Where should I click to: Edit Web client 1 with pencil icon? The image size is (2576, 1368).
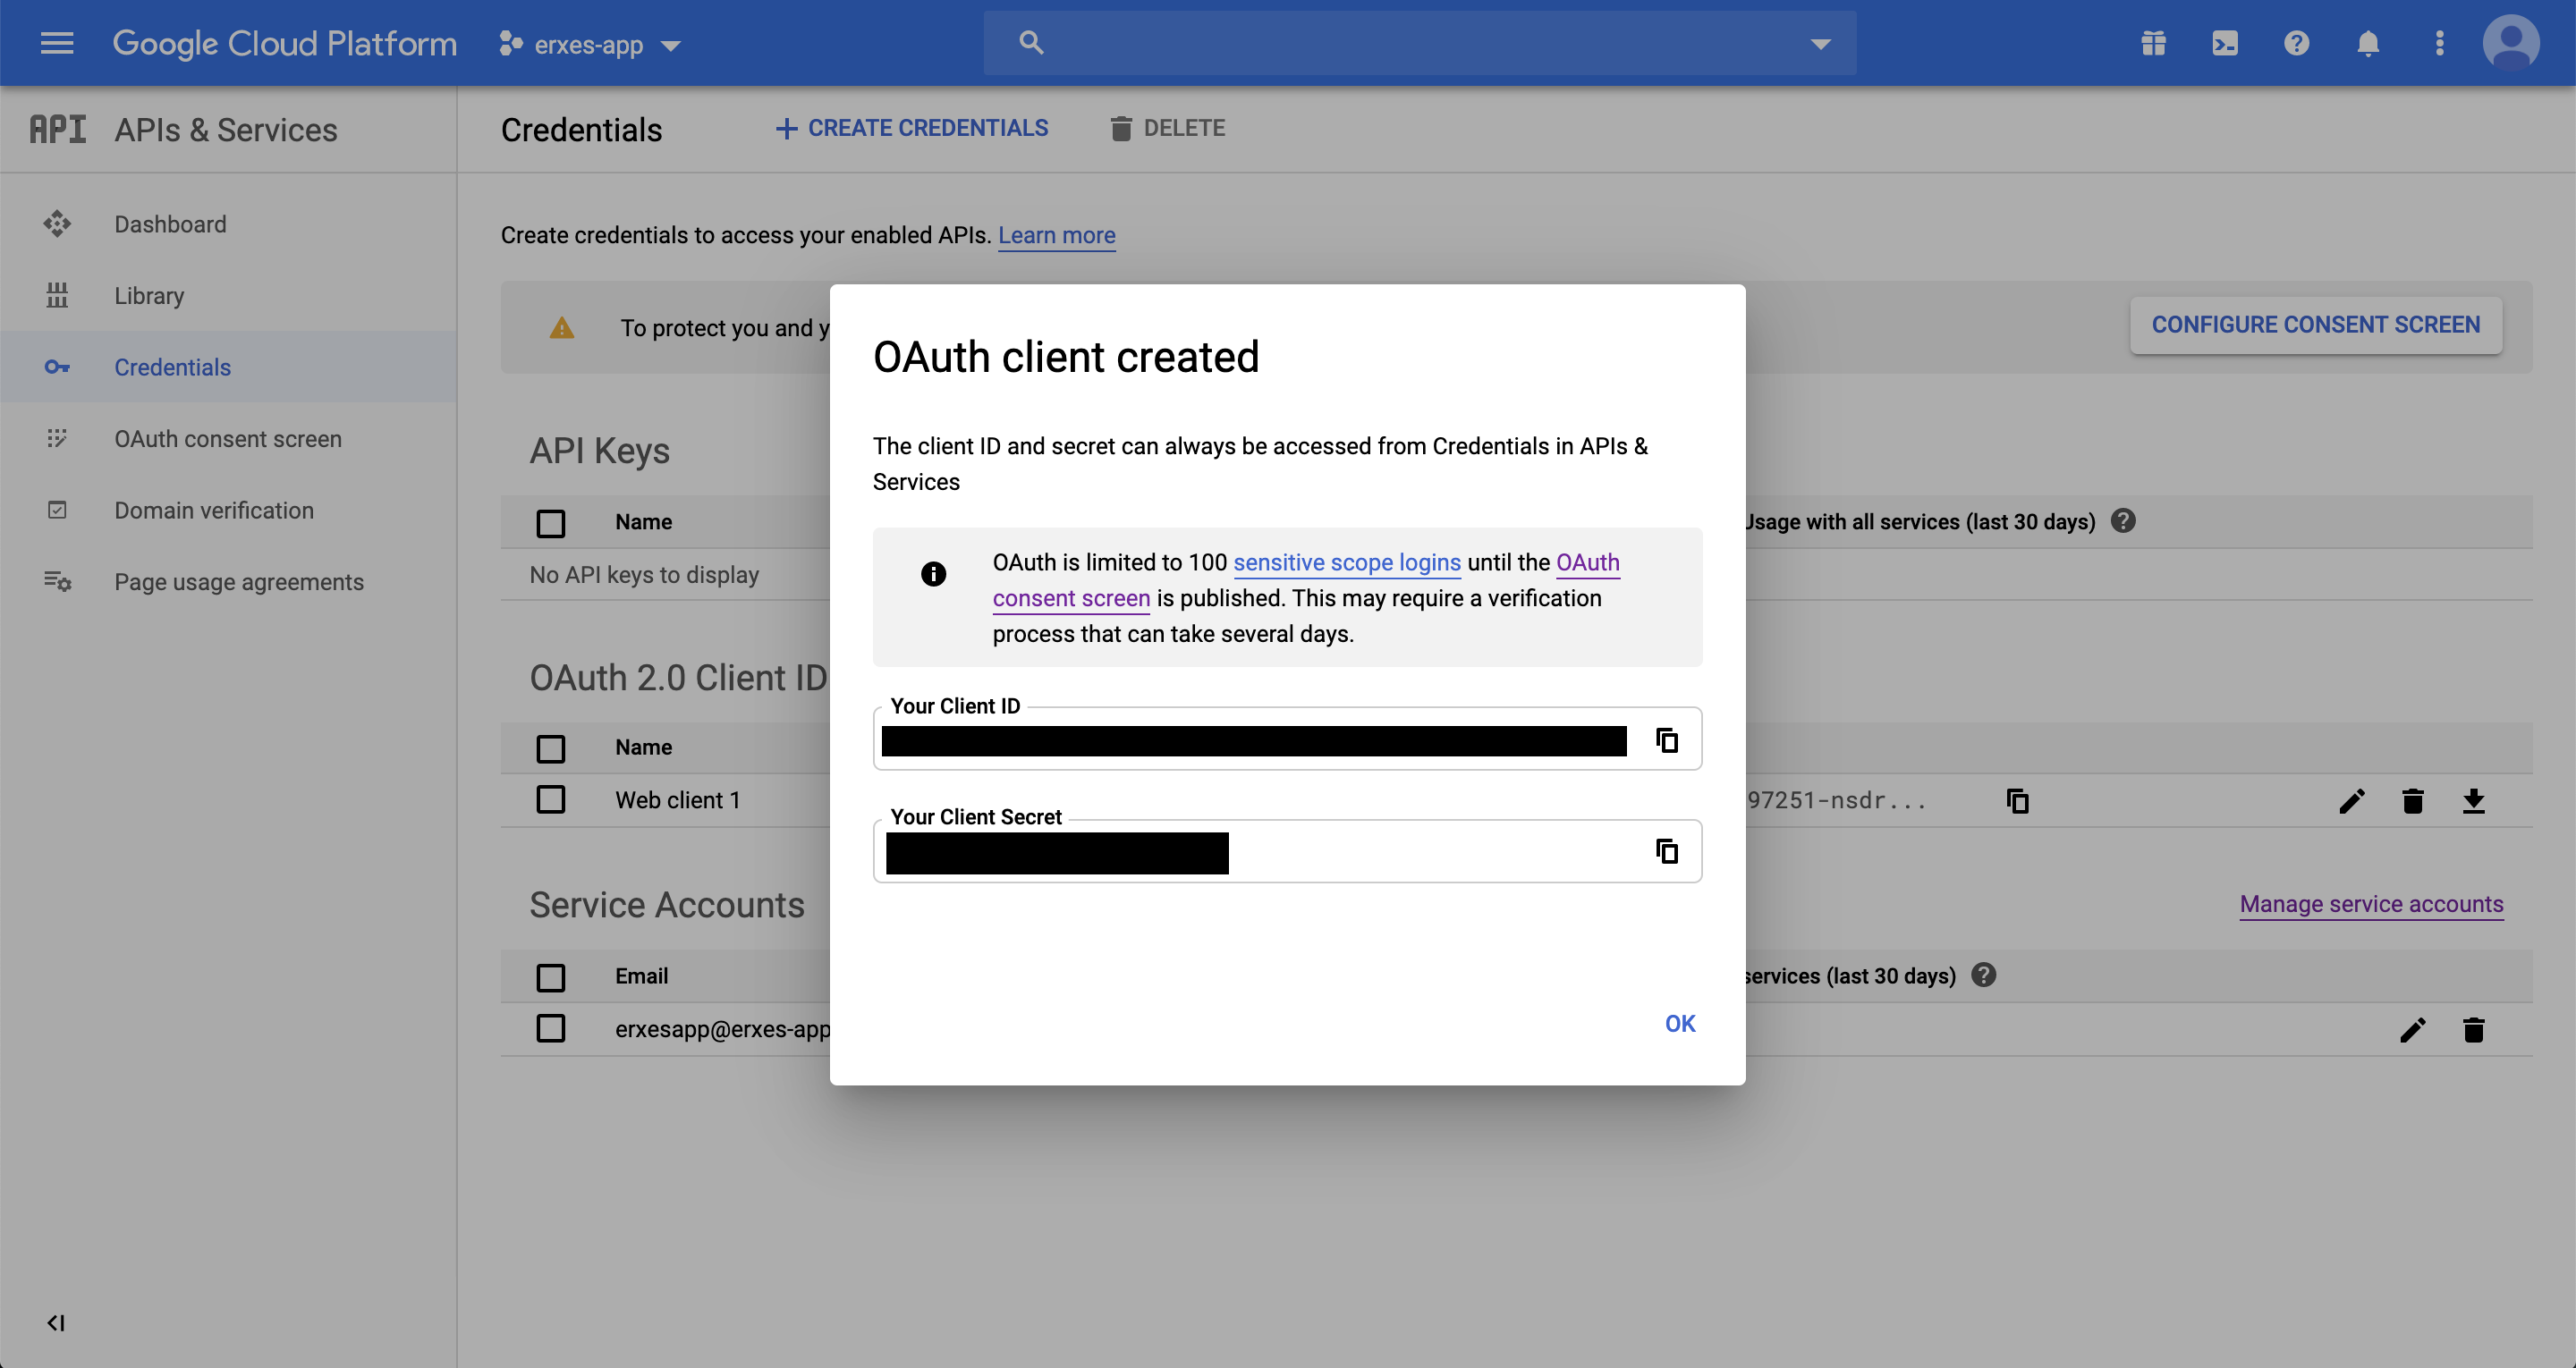click(2352, 801)
